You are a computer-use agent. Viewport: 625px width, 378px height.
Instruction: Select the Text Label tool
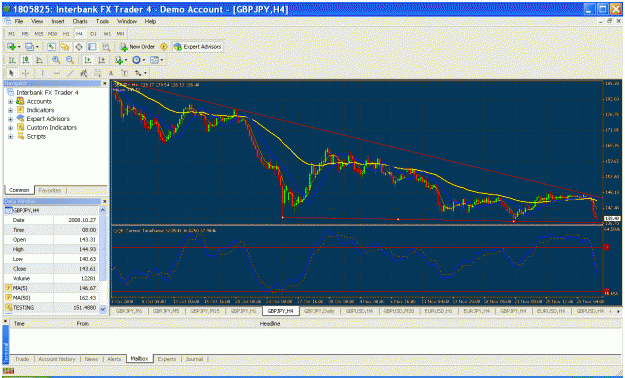(x=124, y=73)
